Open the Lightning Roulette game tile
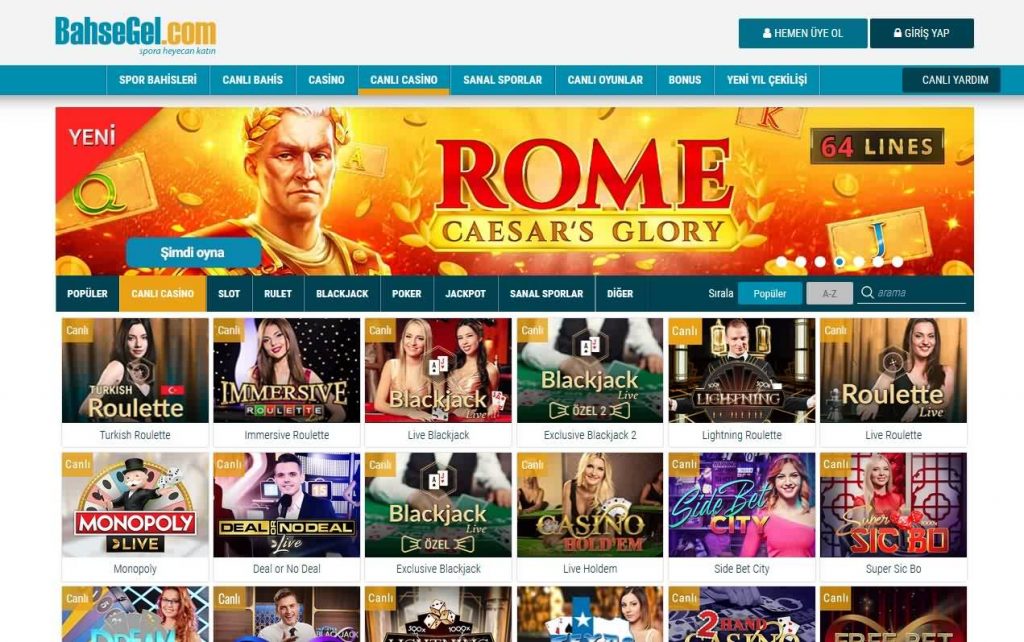 pyautogui.click(x=741, y=370)
